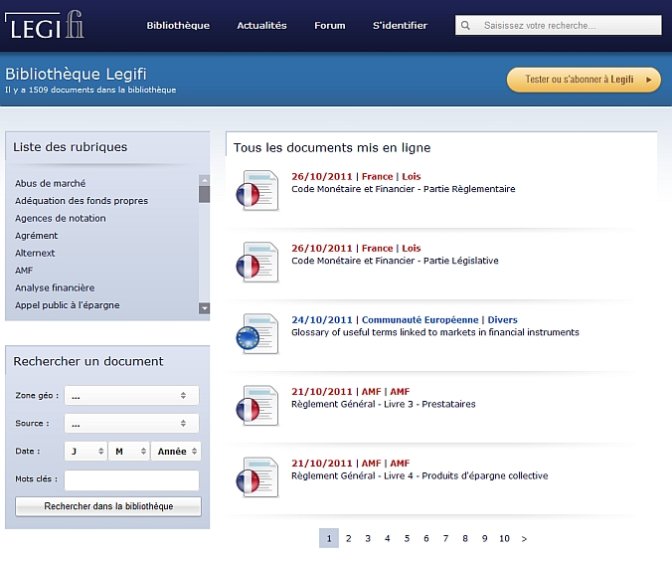This screenshot has height=561, width=672.
Task: Open the month M dropdown
Action: [129, 451]
